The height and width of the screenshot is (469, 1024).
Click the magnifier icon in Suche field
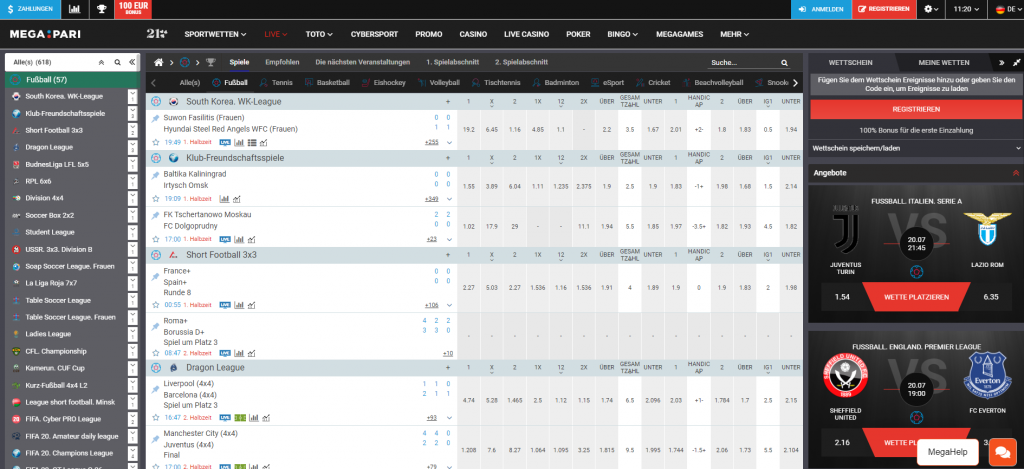point(784,63)
